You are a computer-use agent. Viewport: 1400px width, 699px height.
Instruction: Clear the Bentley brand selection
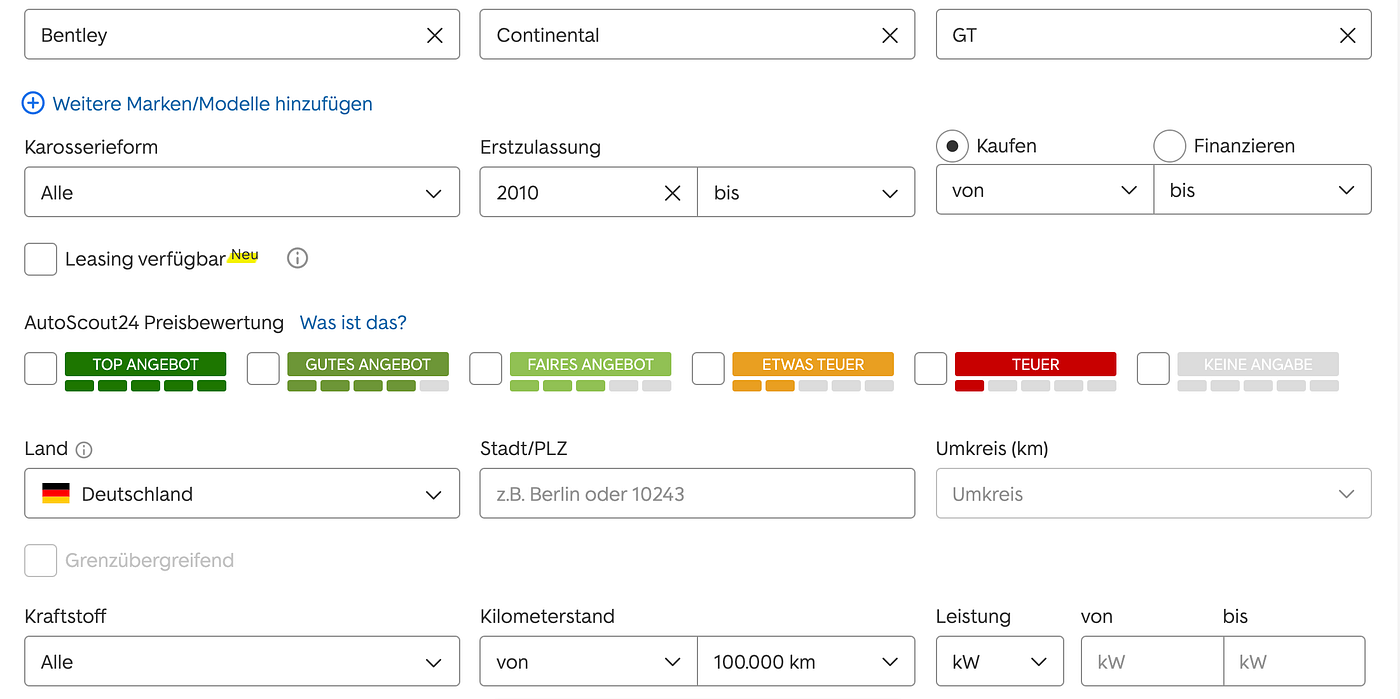(x=435, y=35)
